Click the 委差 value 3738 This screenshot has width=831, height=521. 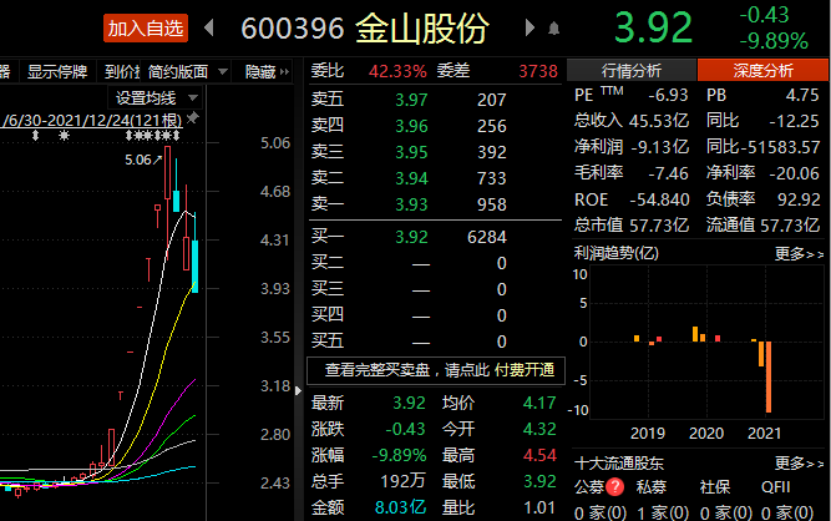tap(538, 71)
